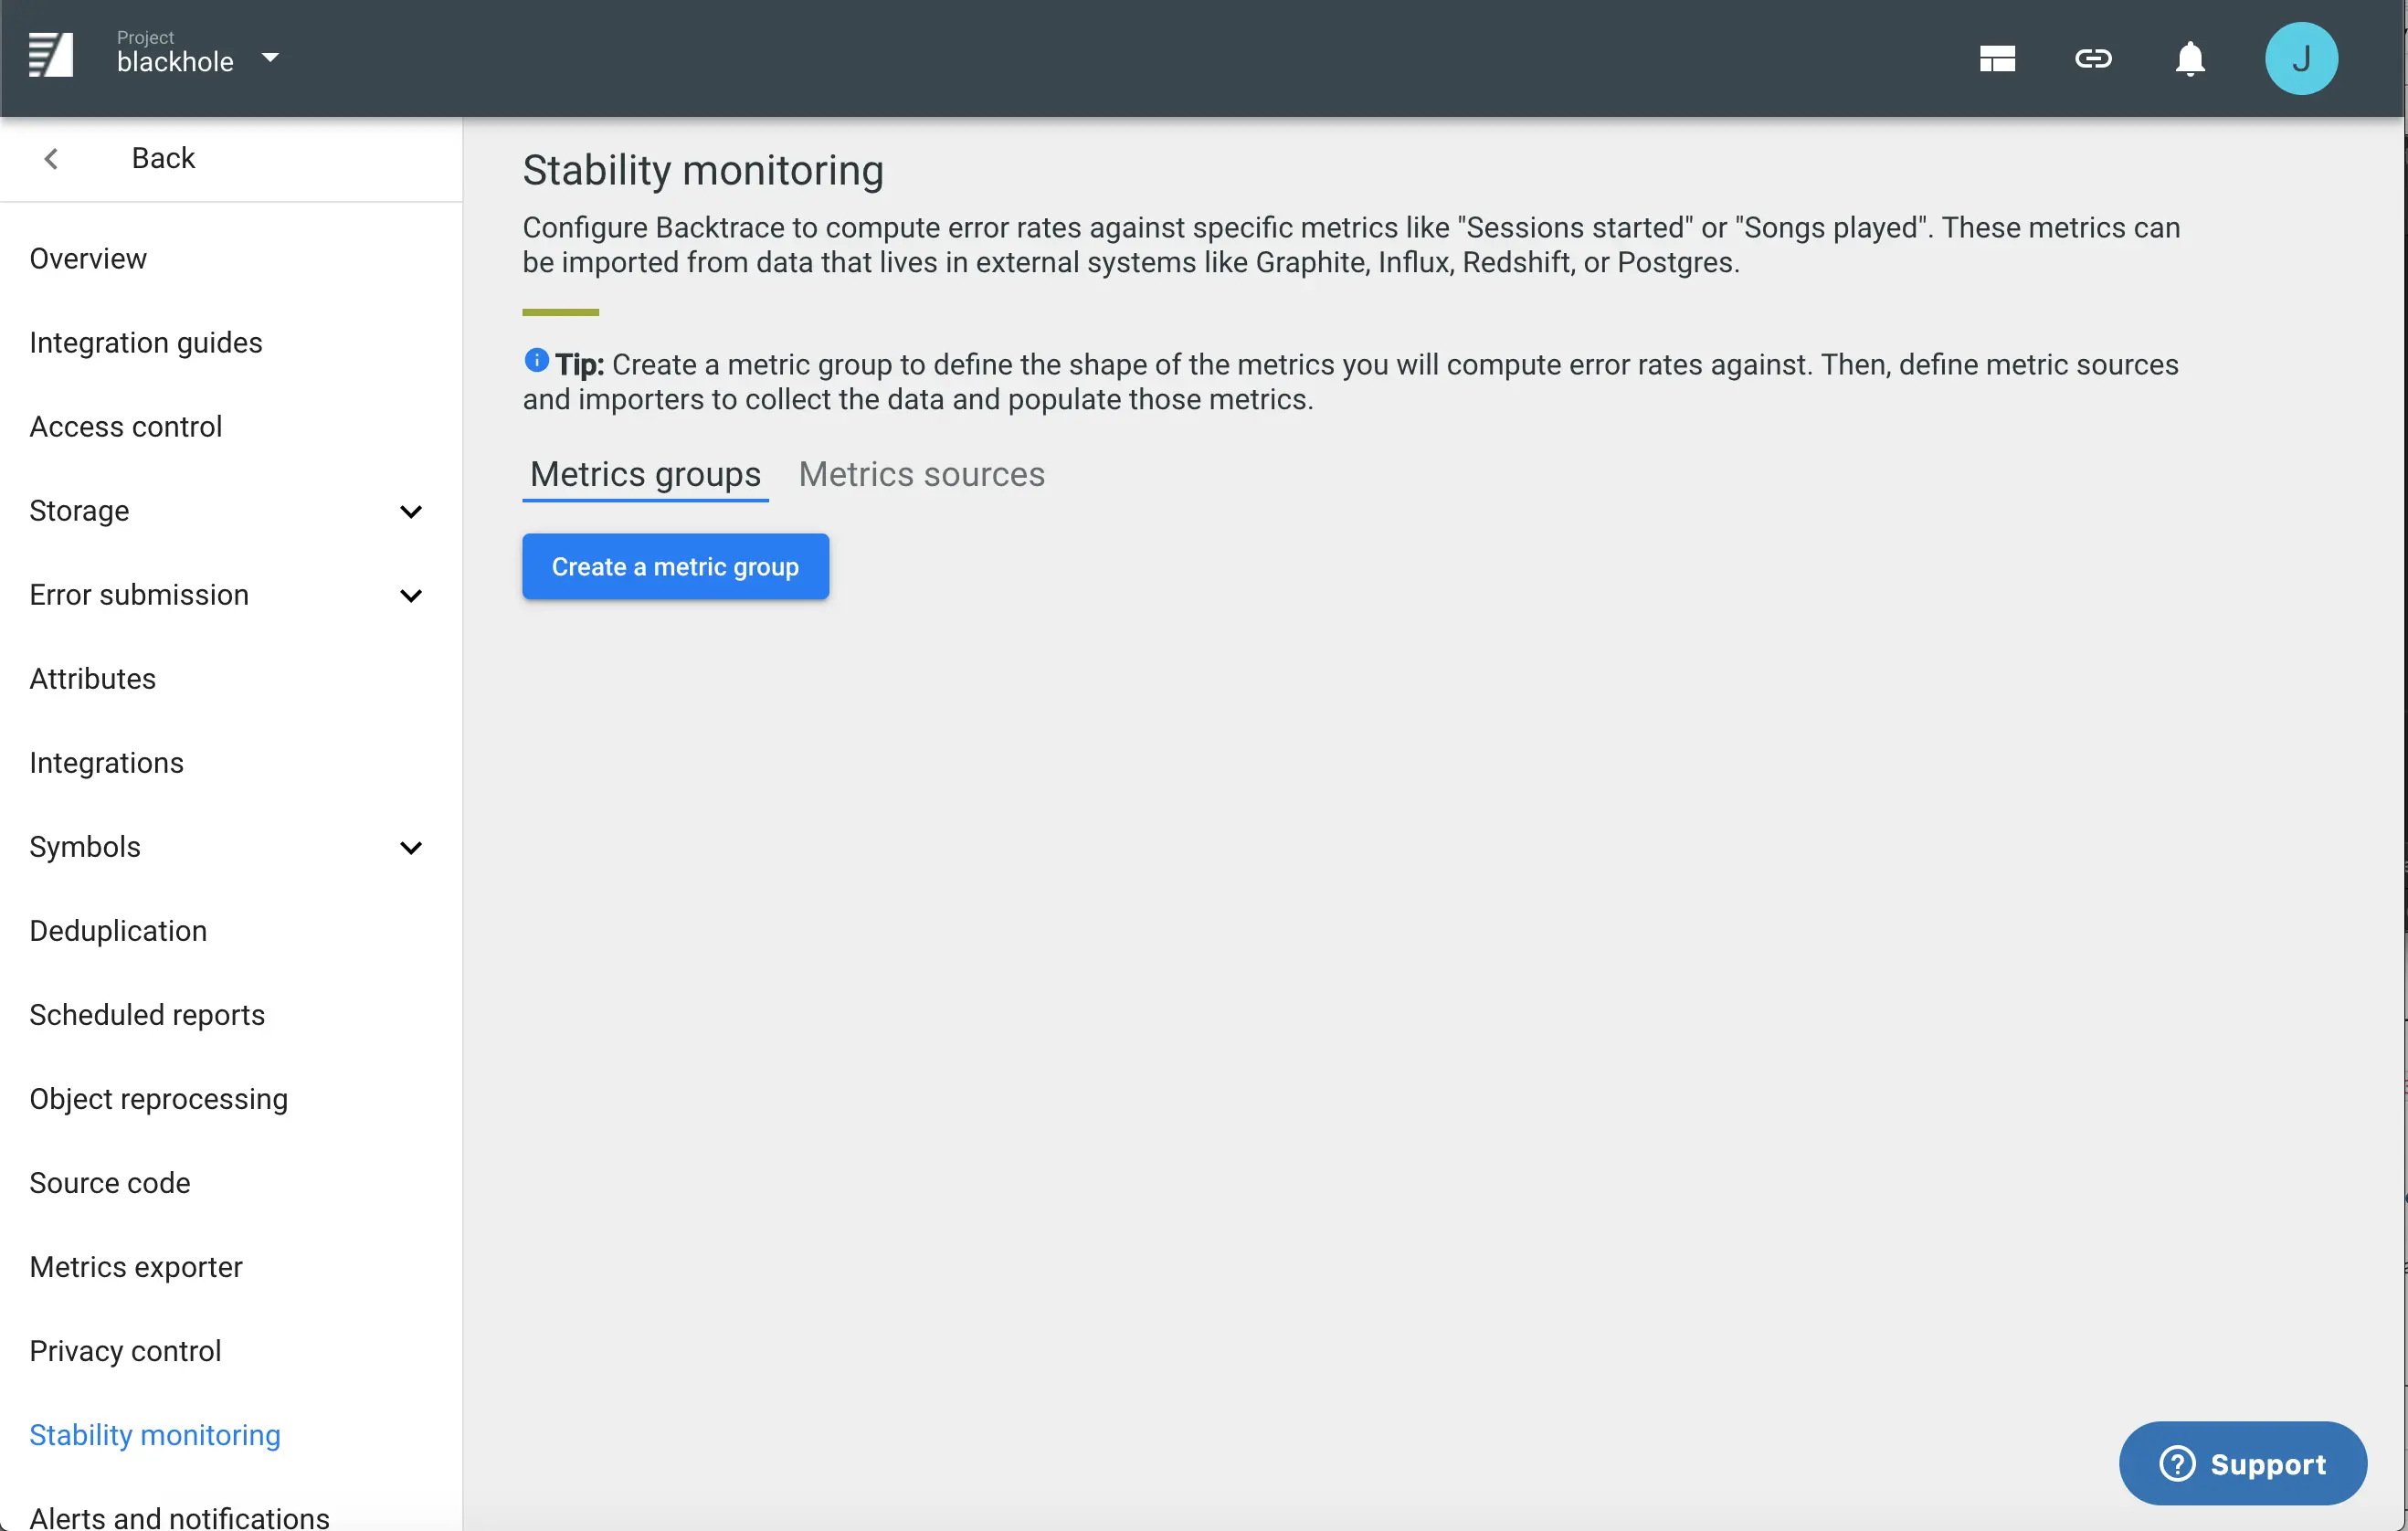Click the back chevron arrow

(51, 158)
